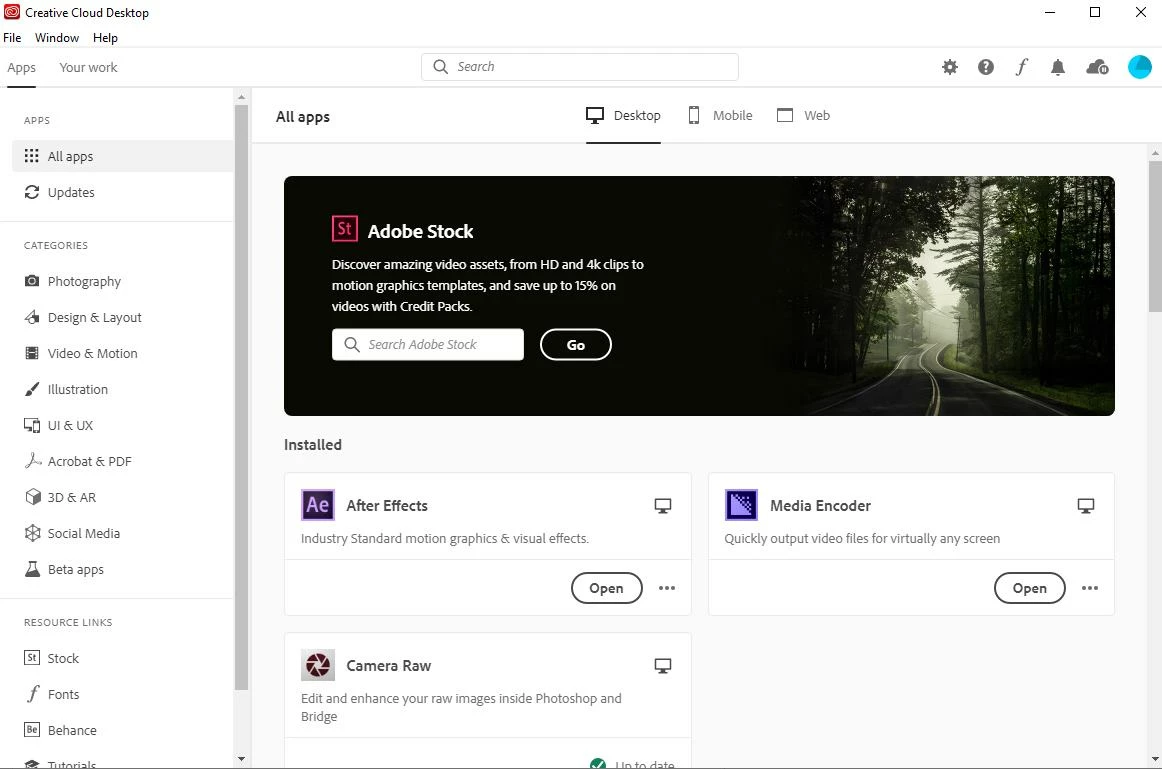Click the desktop monitor icon on Camera Raw card
Viewport: 1162px width, 769px height.
click(663, 666)
